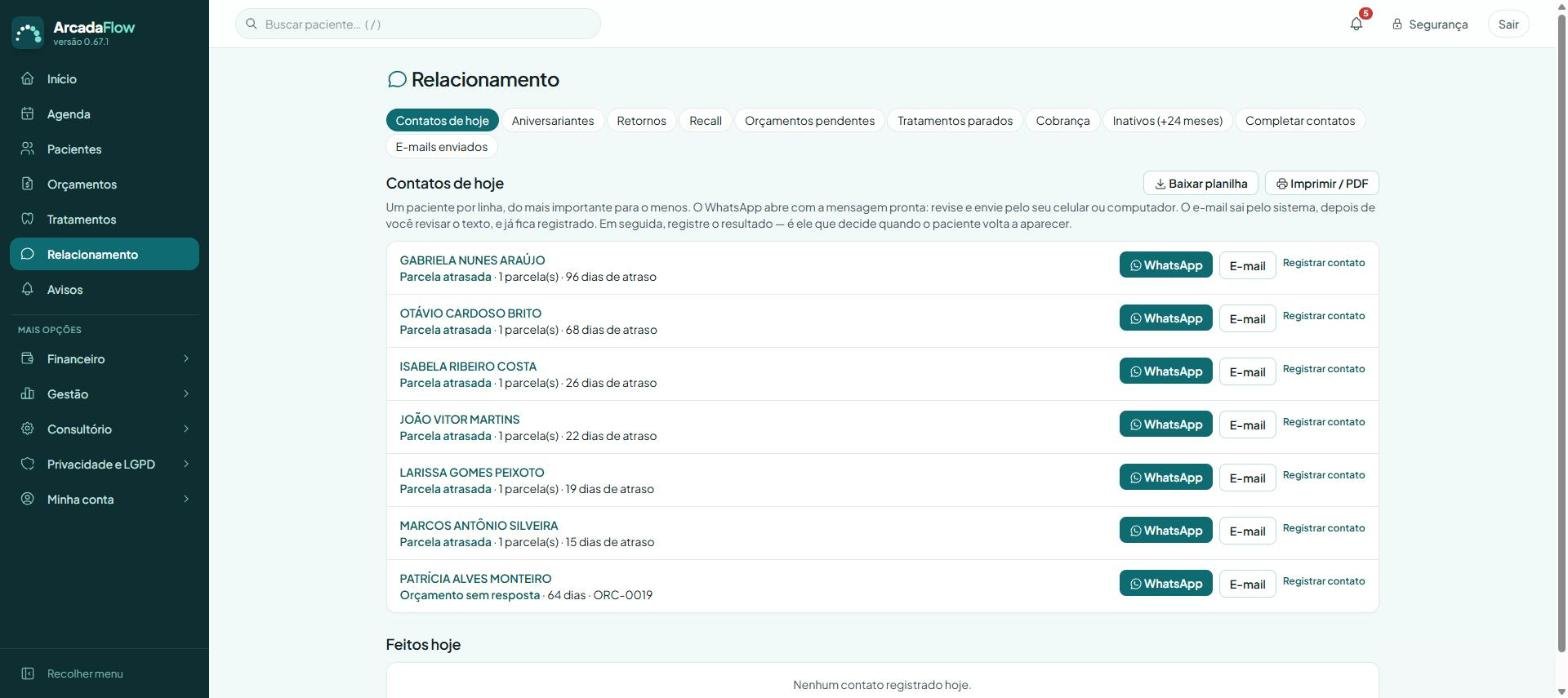Go to Agenda in the sidebar

[x=104, y=114]
